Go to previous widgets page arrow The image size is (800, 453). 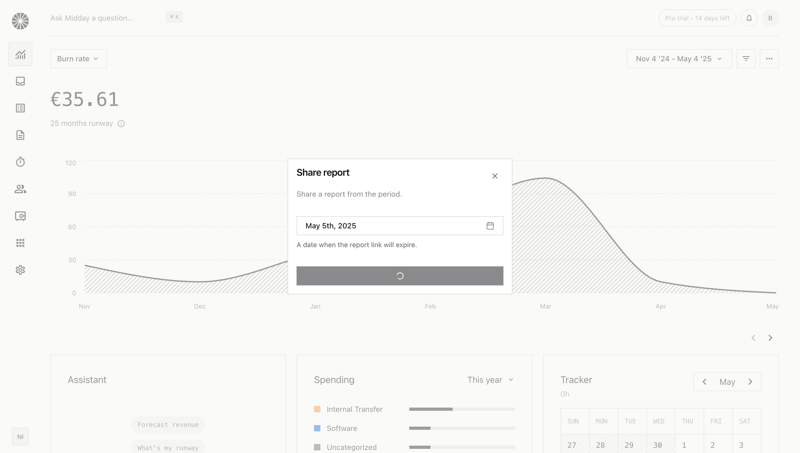point(753,338)
